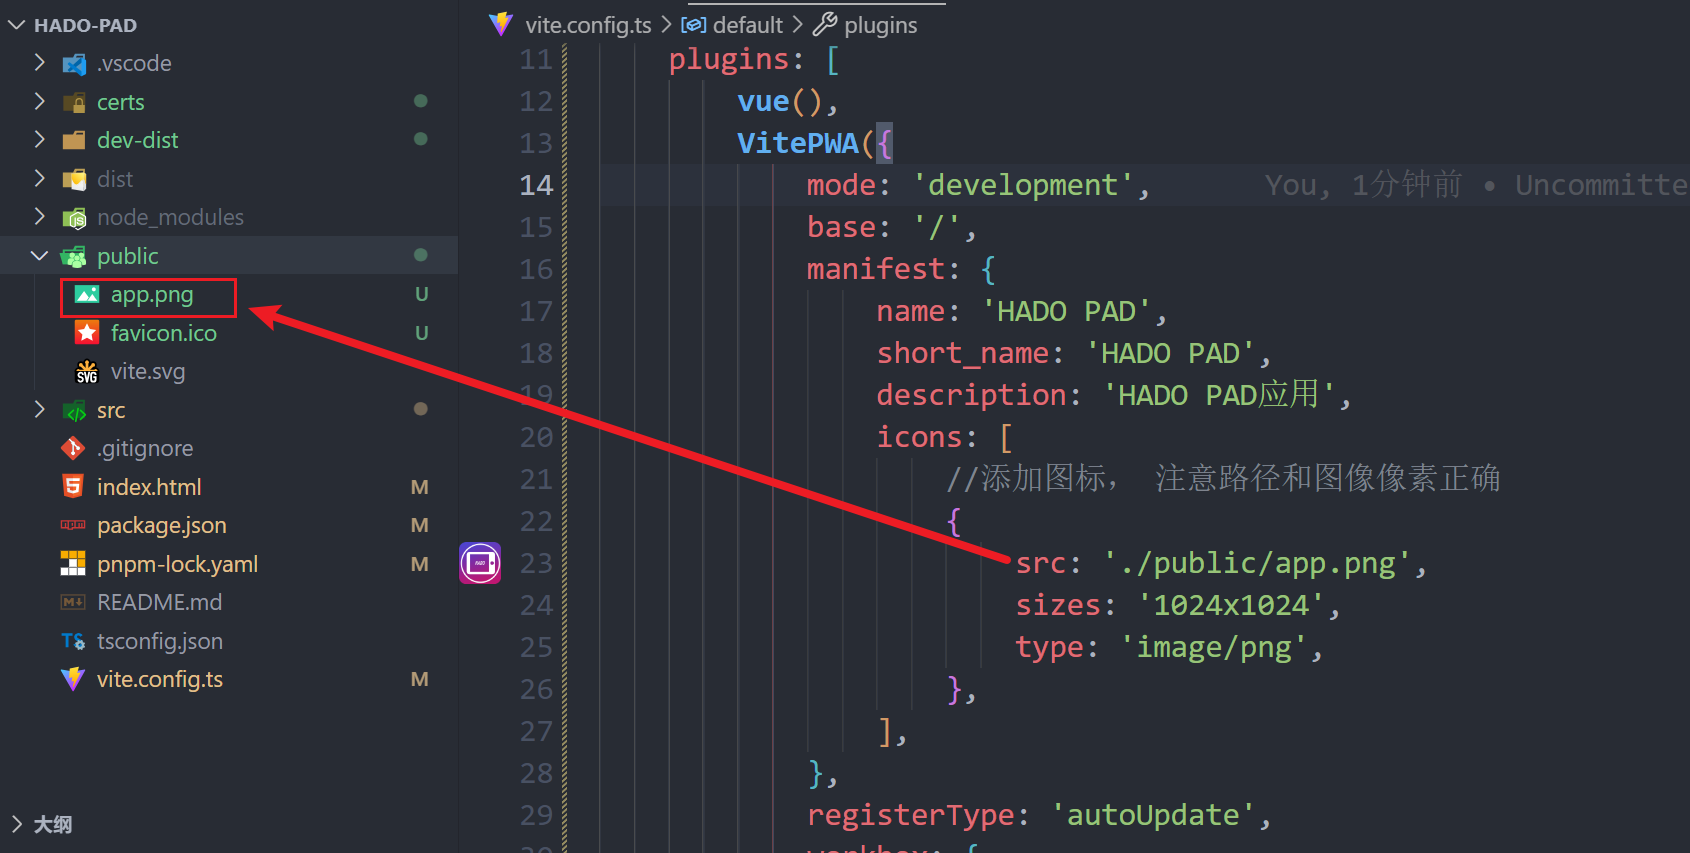
Task: Click the node_modules folder icon
Action: tap(74, 218)
